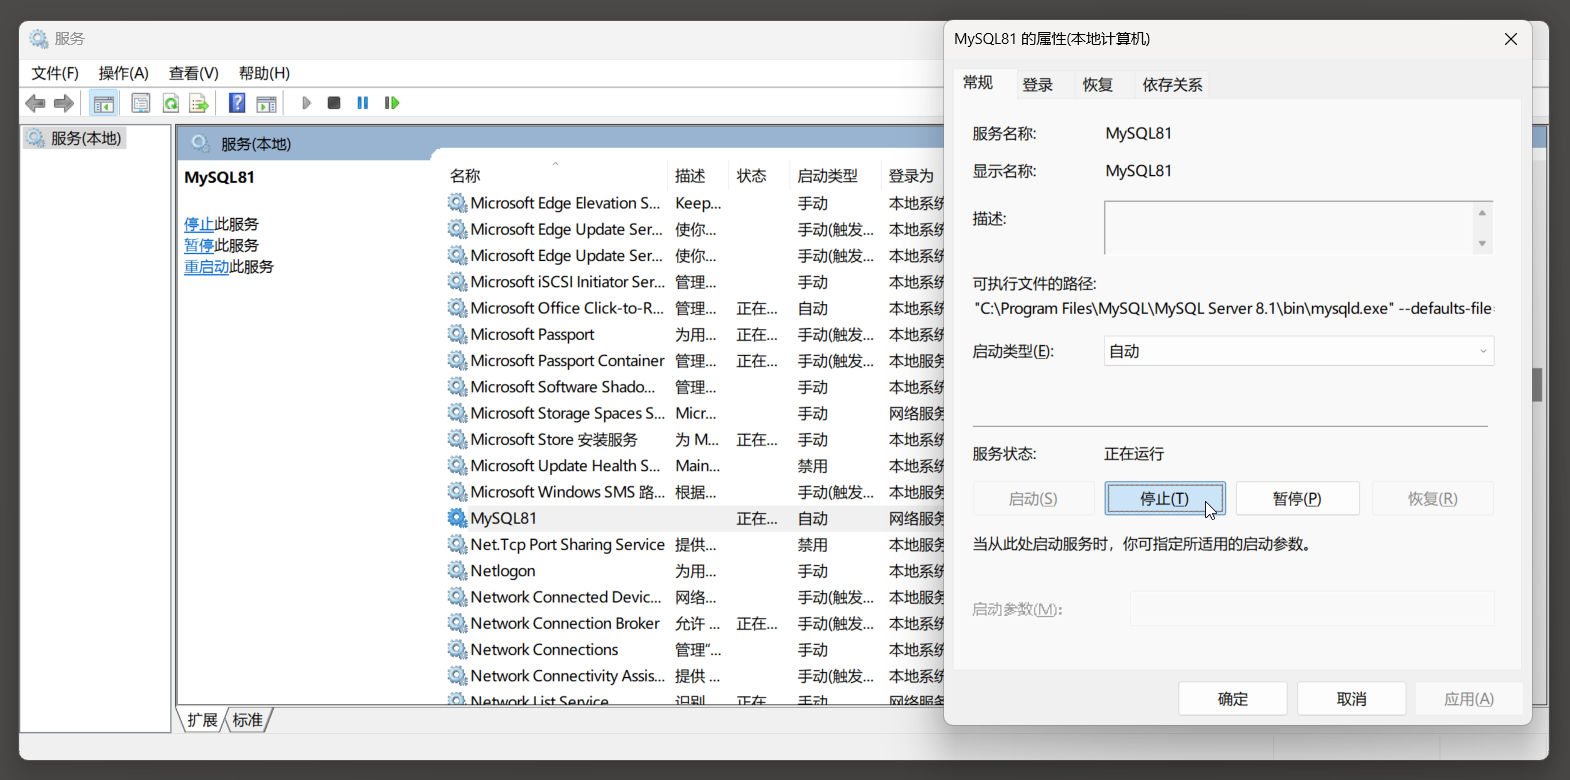
Task: Select Microsoft Storage Spaces S... row
Action: 695,413
